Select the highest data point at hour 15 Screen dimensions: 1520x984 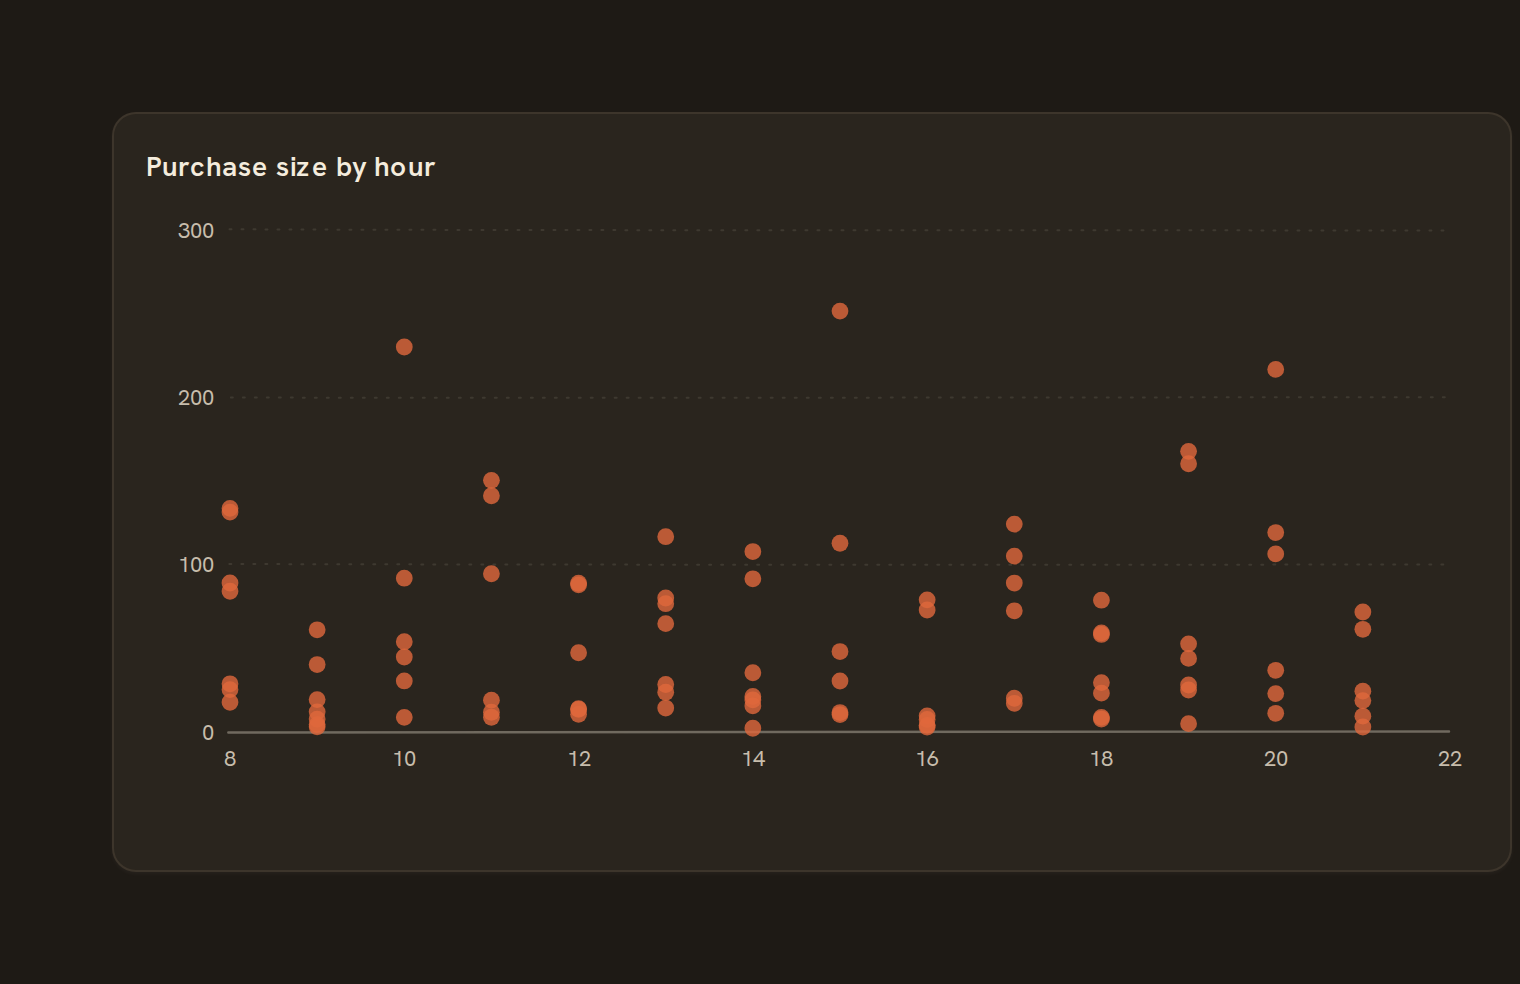[x=840, y=311]
